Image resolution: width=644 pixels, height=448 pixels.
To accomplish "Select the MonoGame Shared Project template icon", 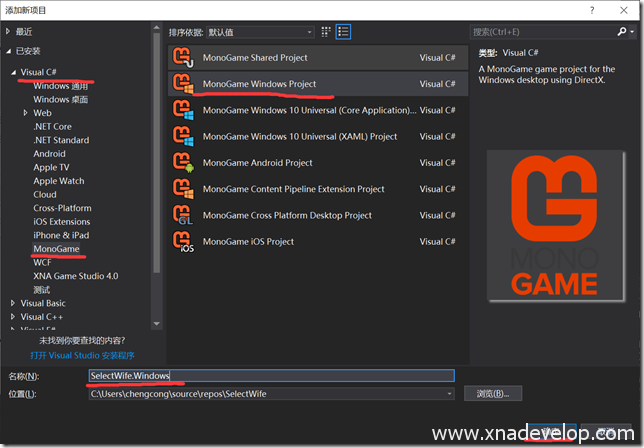I will pyautogui.click(x=183, y=58).
